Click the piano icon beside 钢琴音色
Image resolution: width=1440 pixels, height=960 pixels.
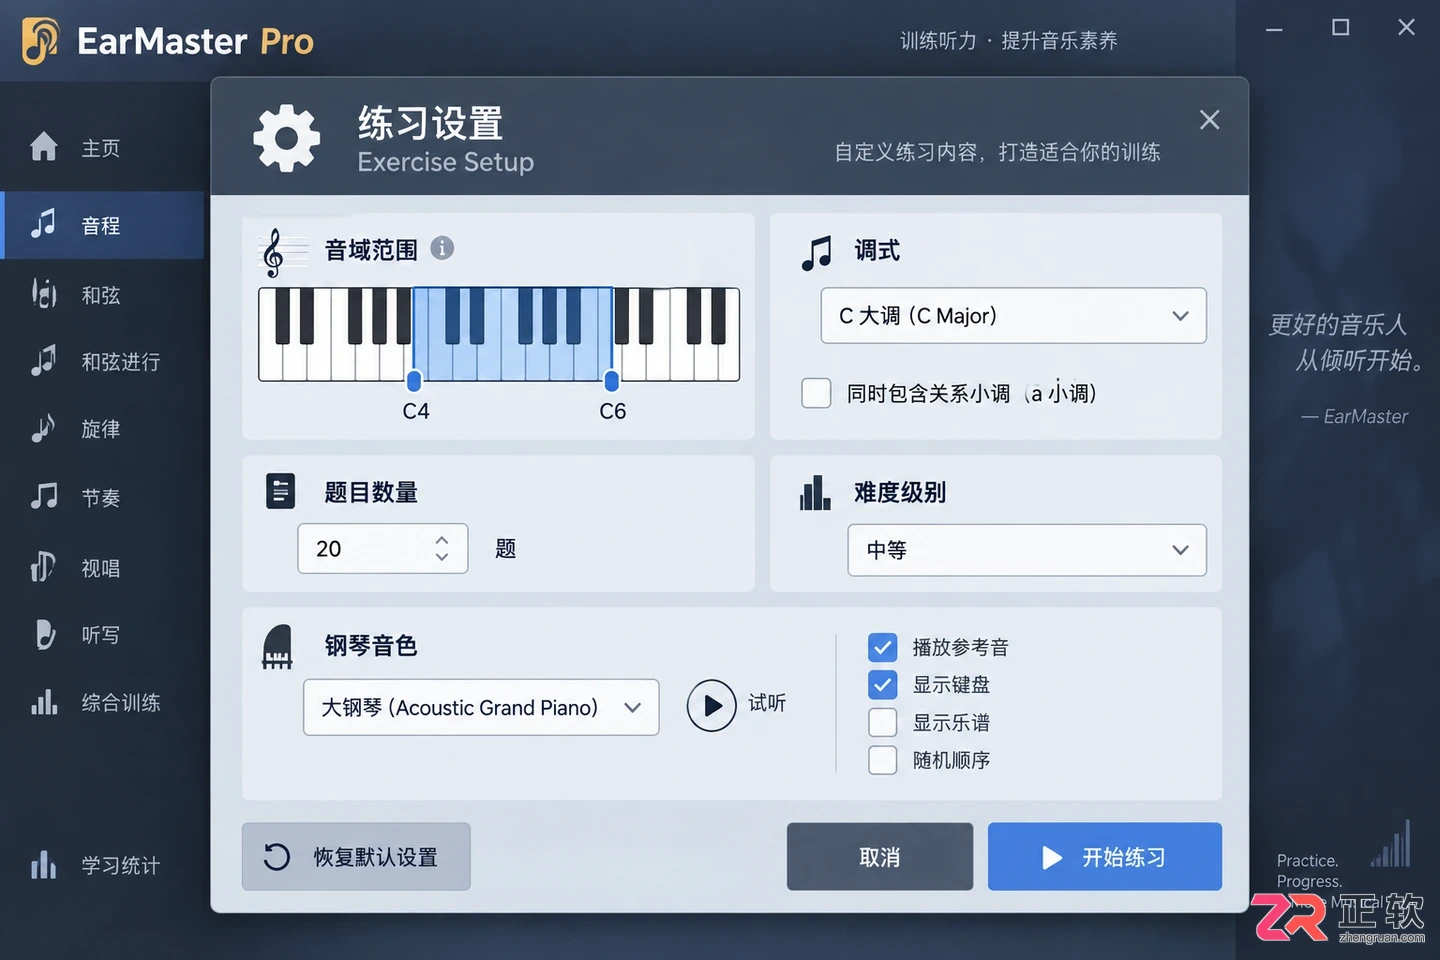point(277,647)
